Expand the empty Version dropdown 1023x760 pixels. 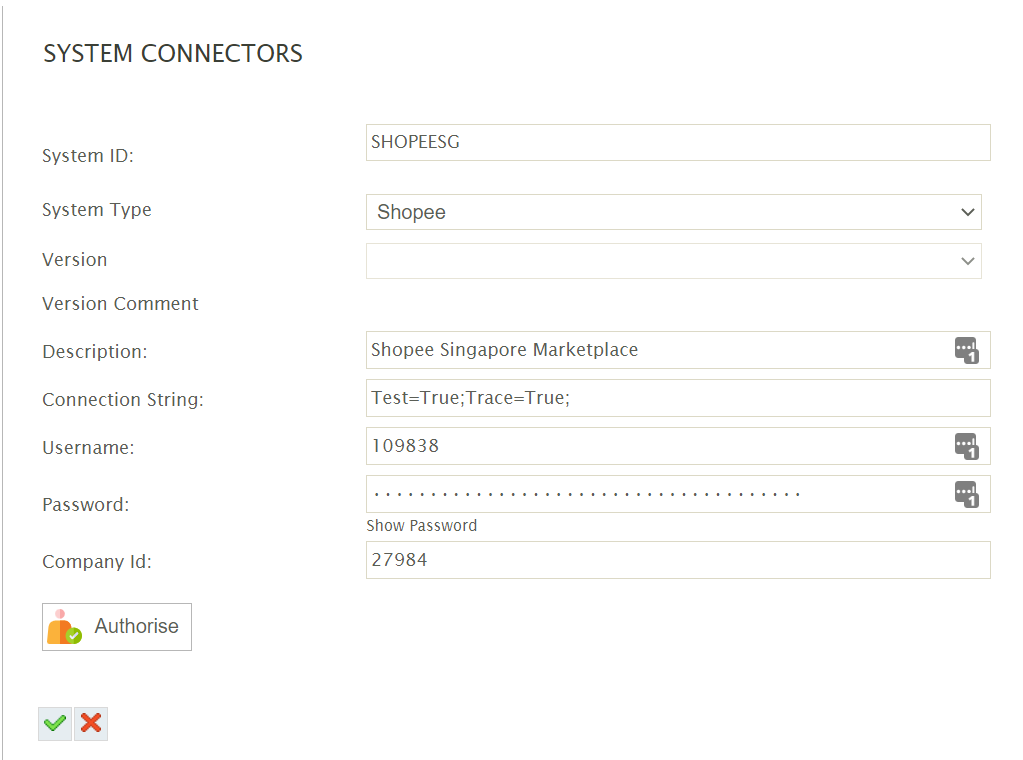click(x=673, y=261)
